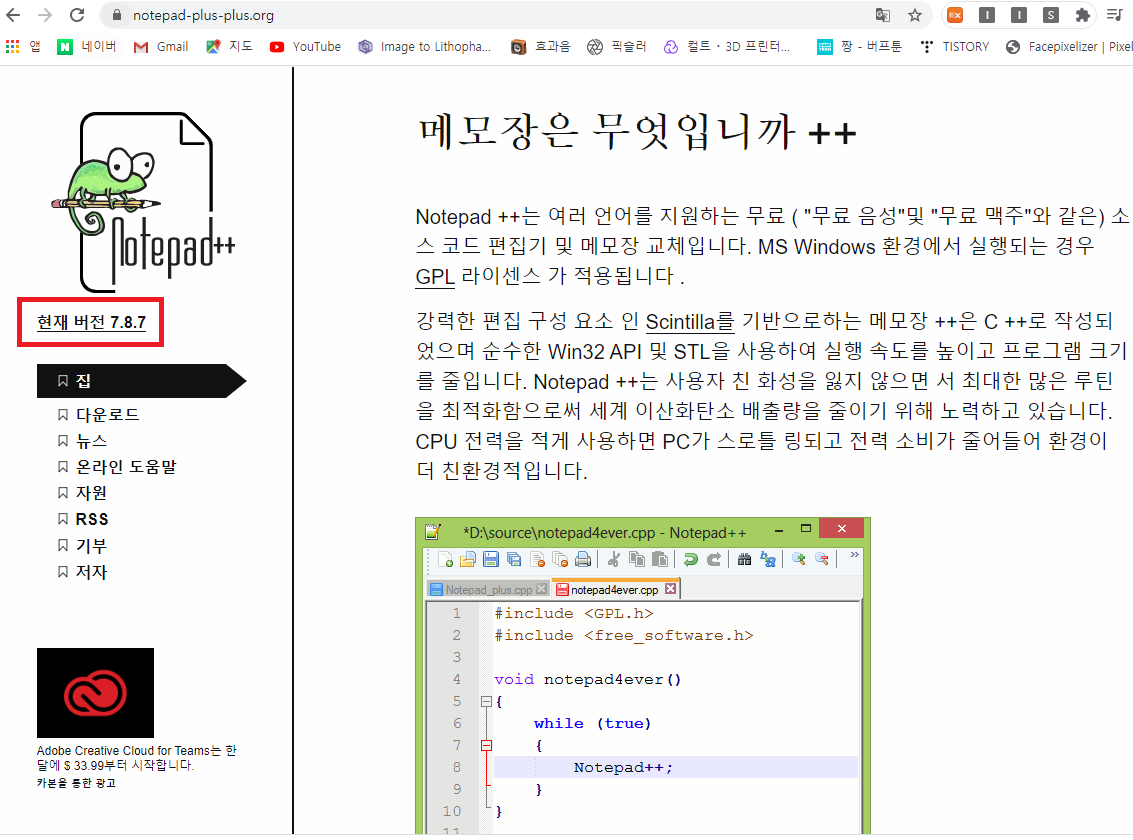Open the YouTube bookmark

[x=305, y=47]
